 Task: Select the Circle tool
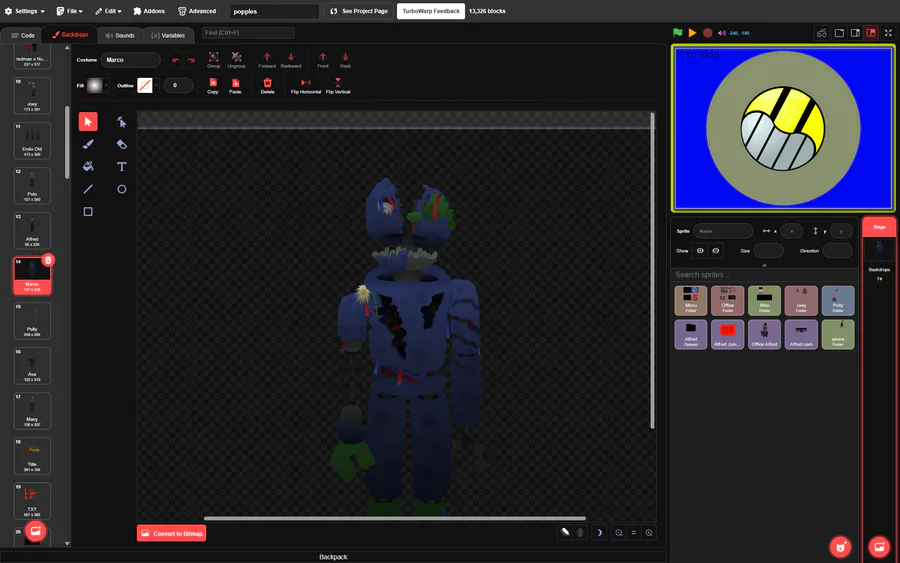122,189
